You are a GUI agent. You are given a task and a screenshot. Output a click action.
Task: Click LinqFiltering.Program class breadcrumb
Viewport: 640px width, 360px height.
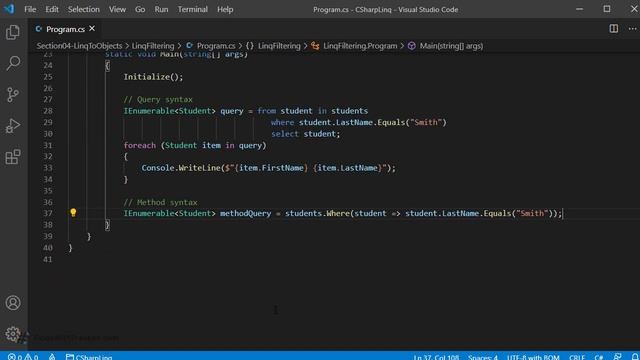360,46
